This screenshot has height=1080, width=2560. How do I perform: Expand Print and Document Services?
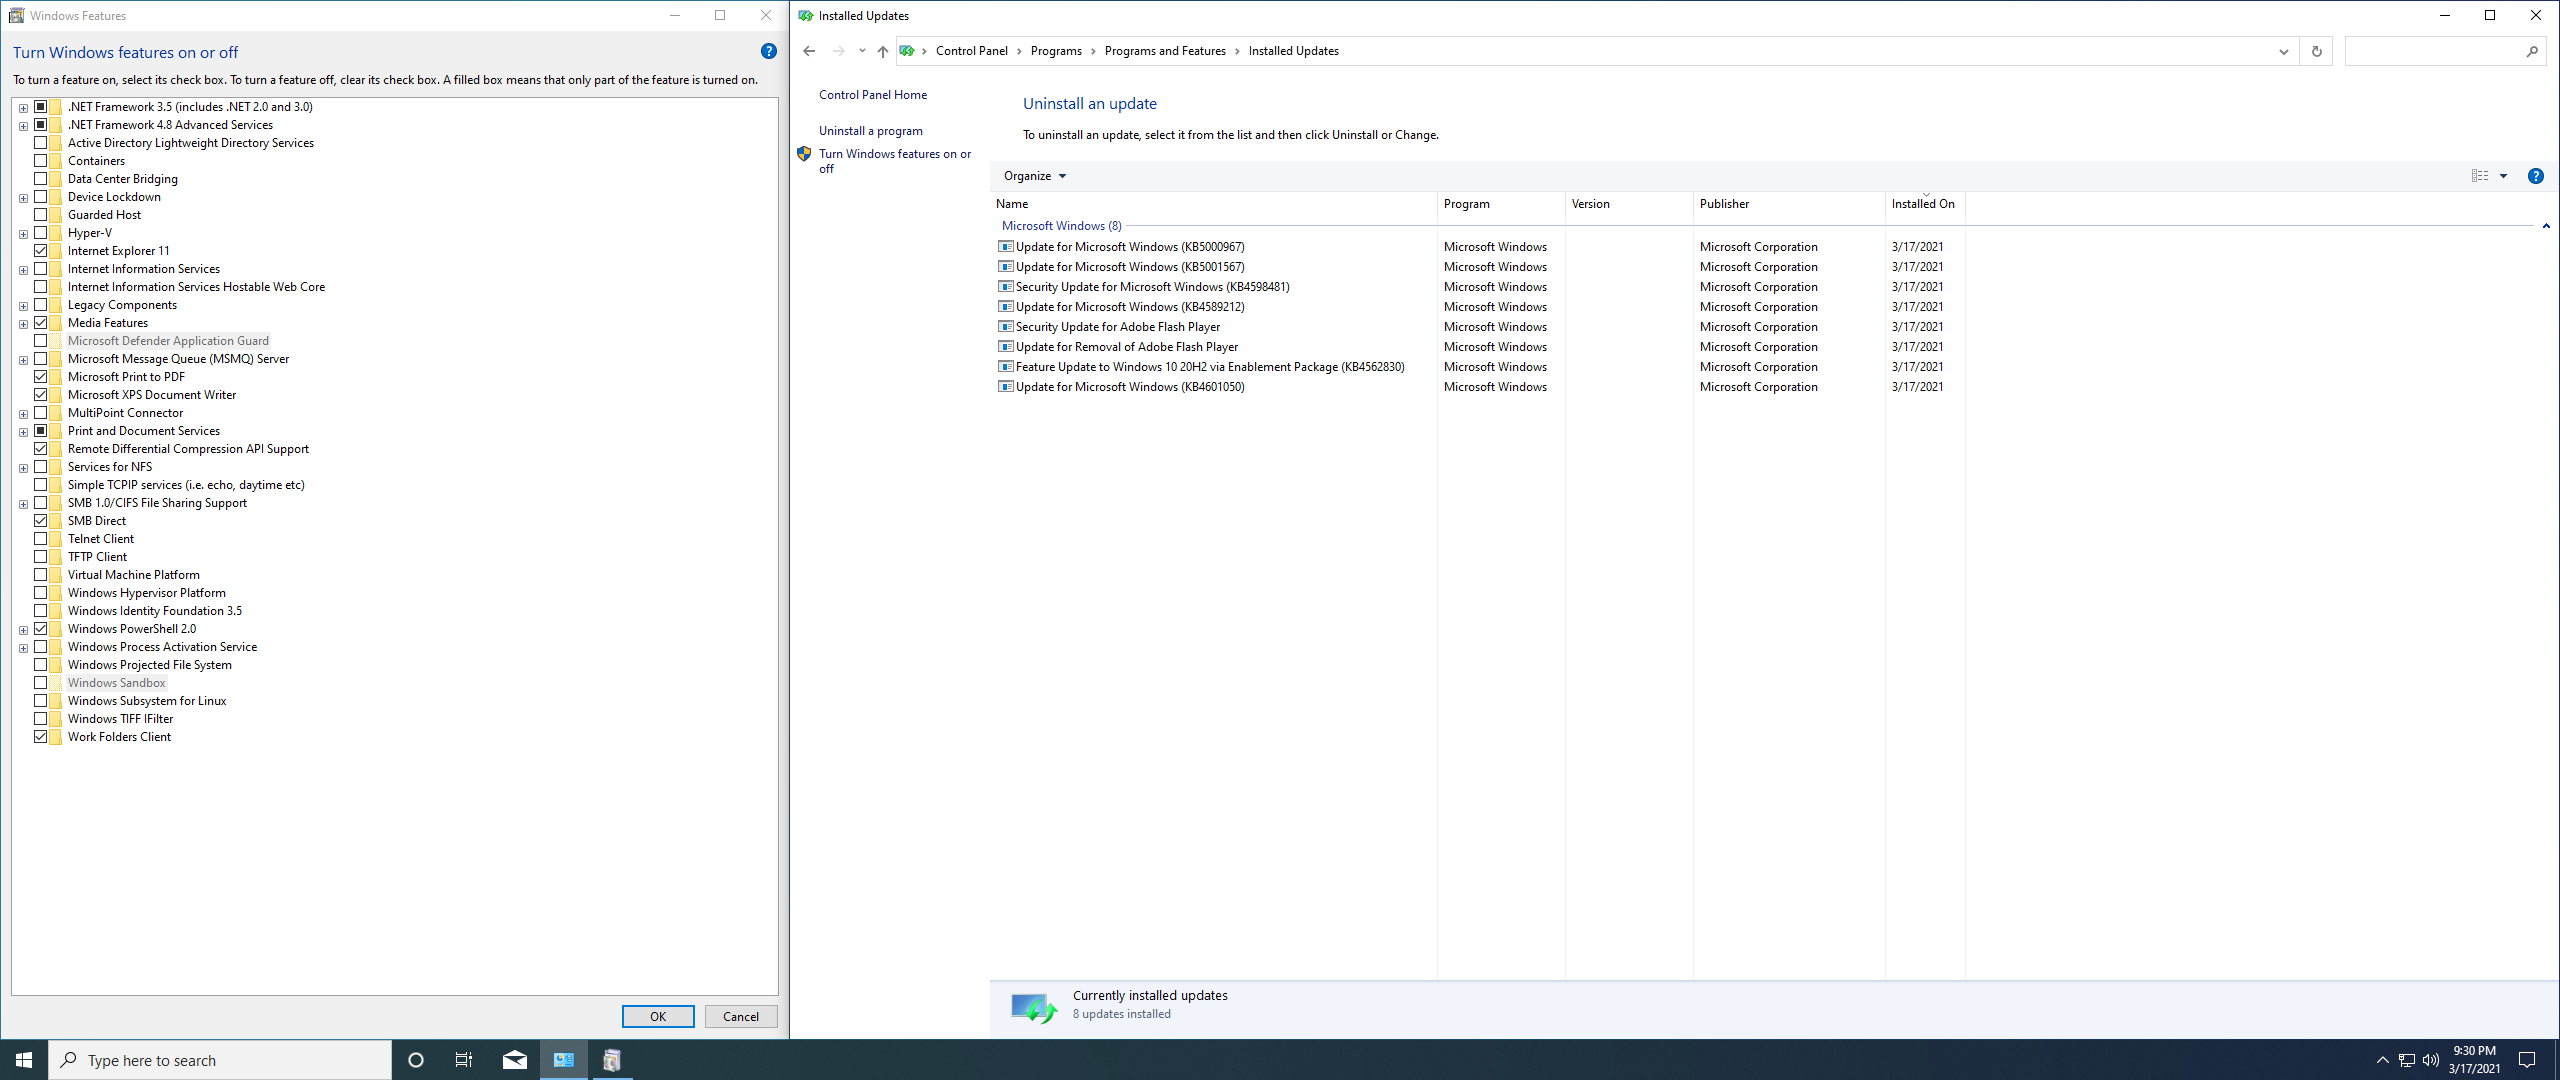tap(23, 432)
